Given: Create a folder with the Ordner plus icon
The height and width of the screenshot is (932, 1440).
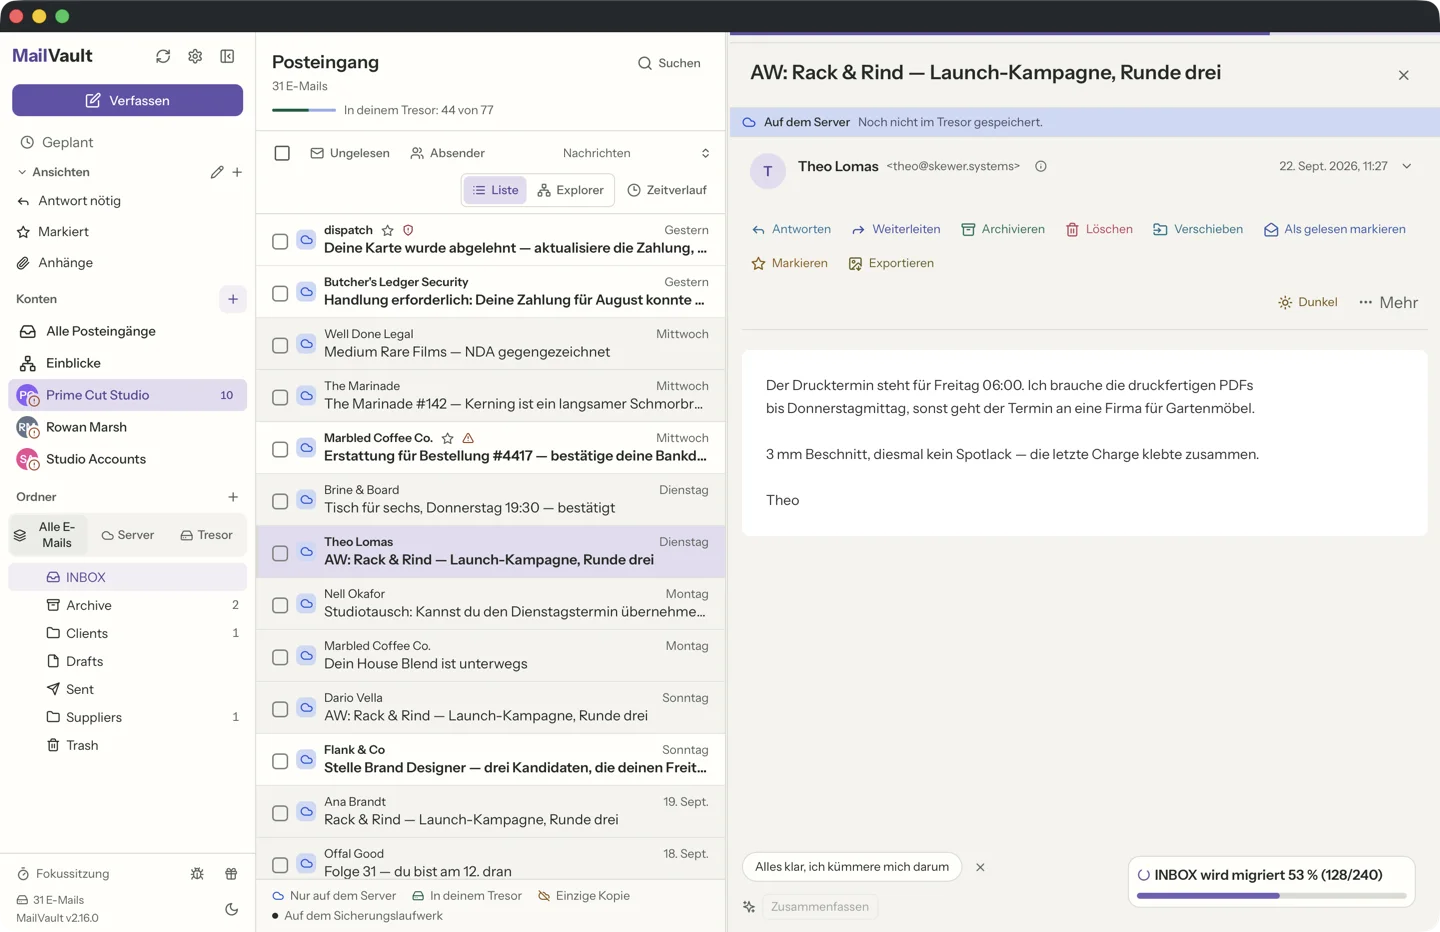Looking at the screenshot, I should [233, 497].
